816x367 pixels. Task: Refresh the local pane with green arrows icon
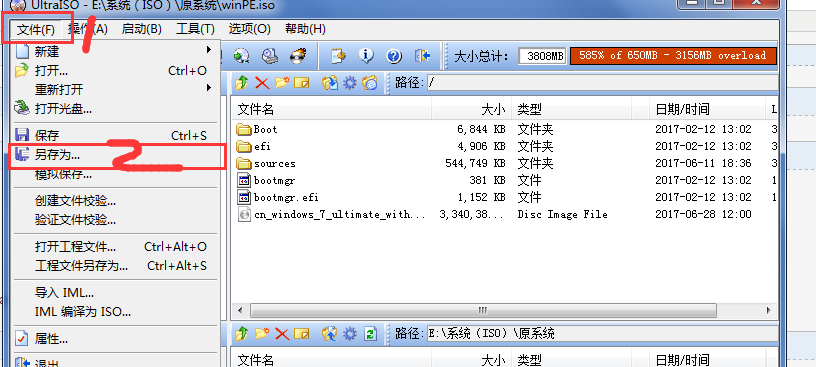click(x=370, y=333)
